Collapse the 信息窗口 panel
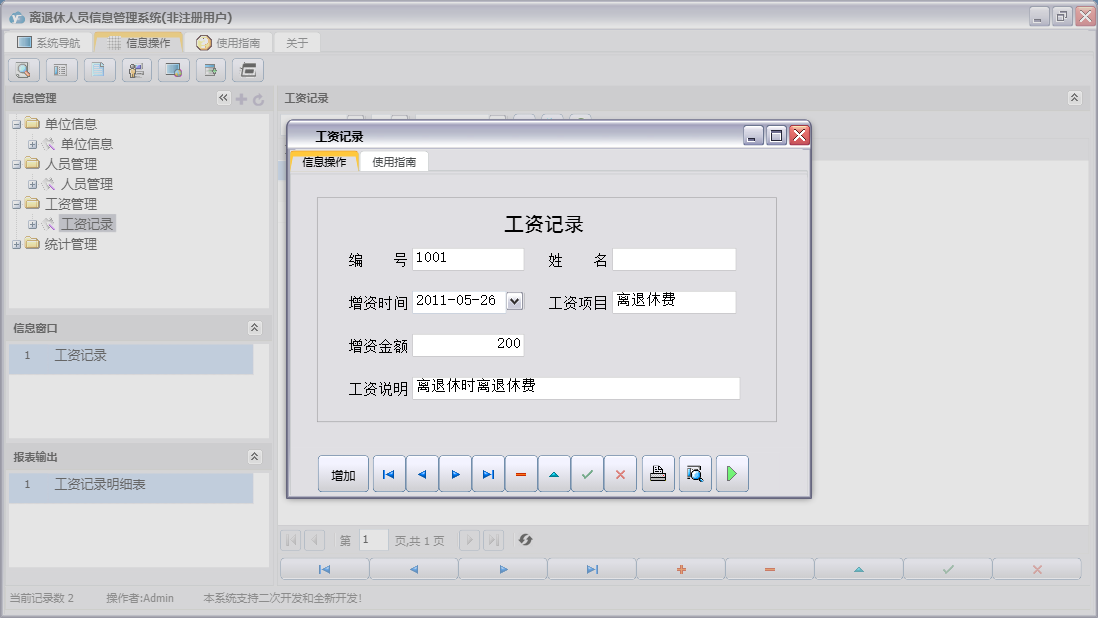The image size is (1098, 618). tap(254, 328)
